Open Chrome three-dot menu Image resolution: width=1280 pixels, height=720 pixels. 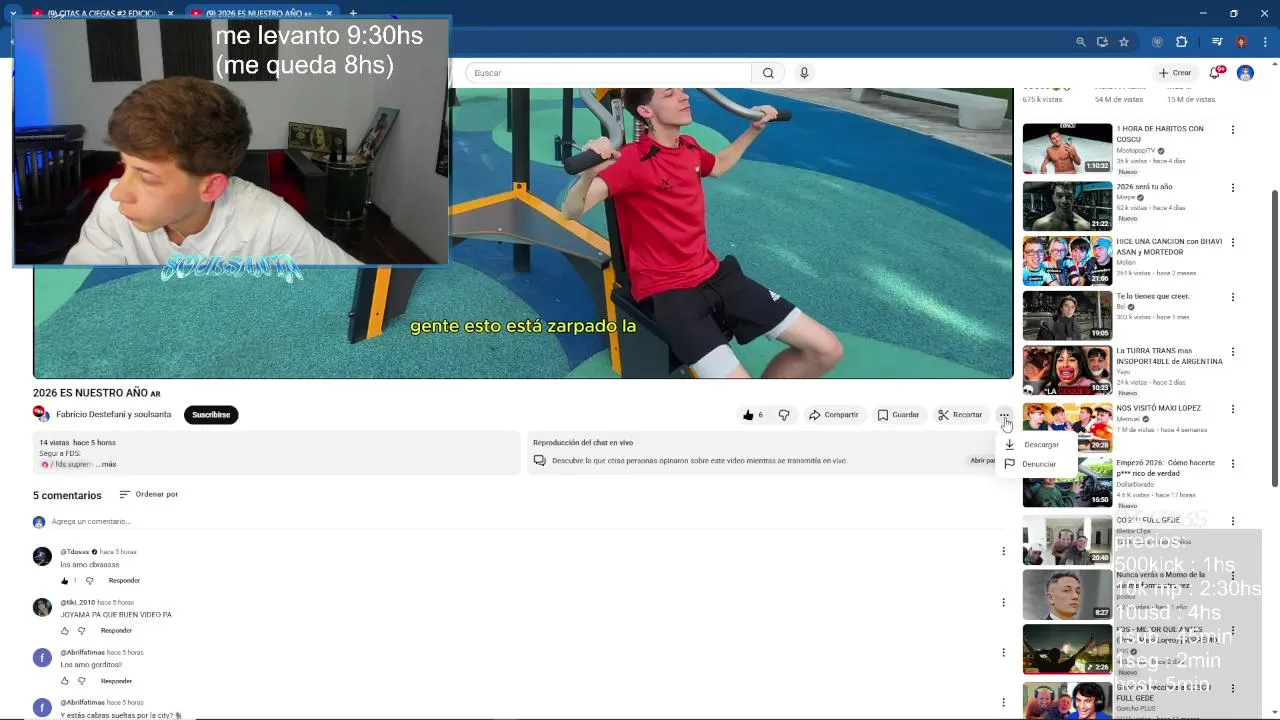point(1265,42)
